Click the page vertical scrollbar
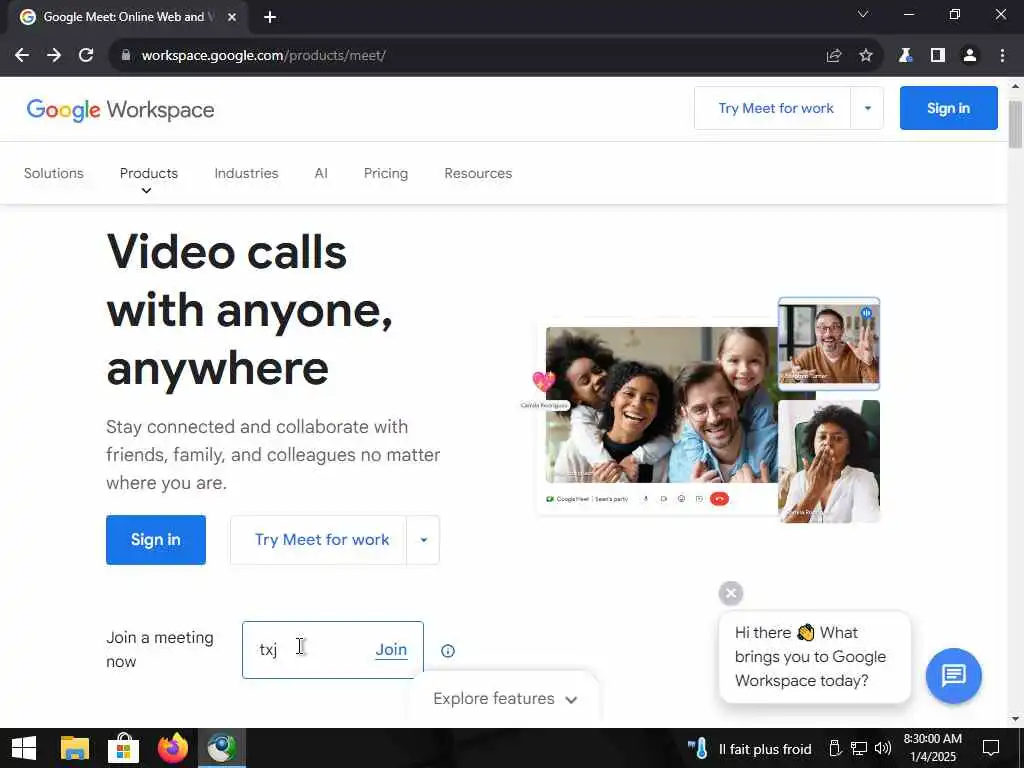Image resolution: width=1024 pixels, height=768 pixels. click(1016, 124)
